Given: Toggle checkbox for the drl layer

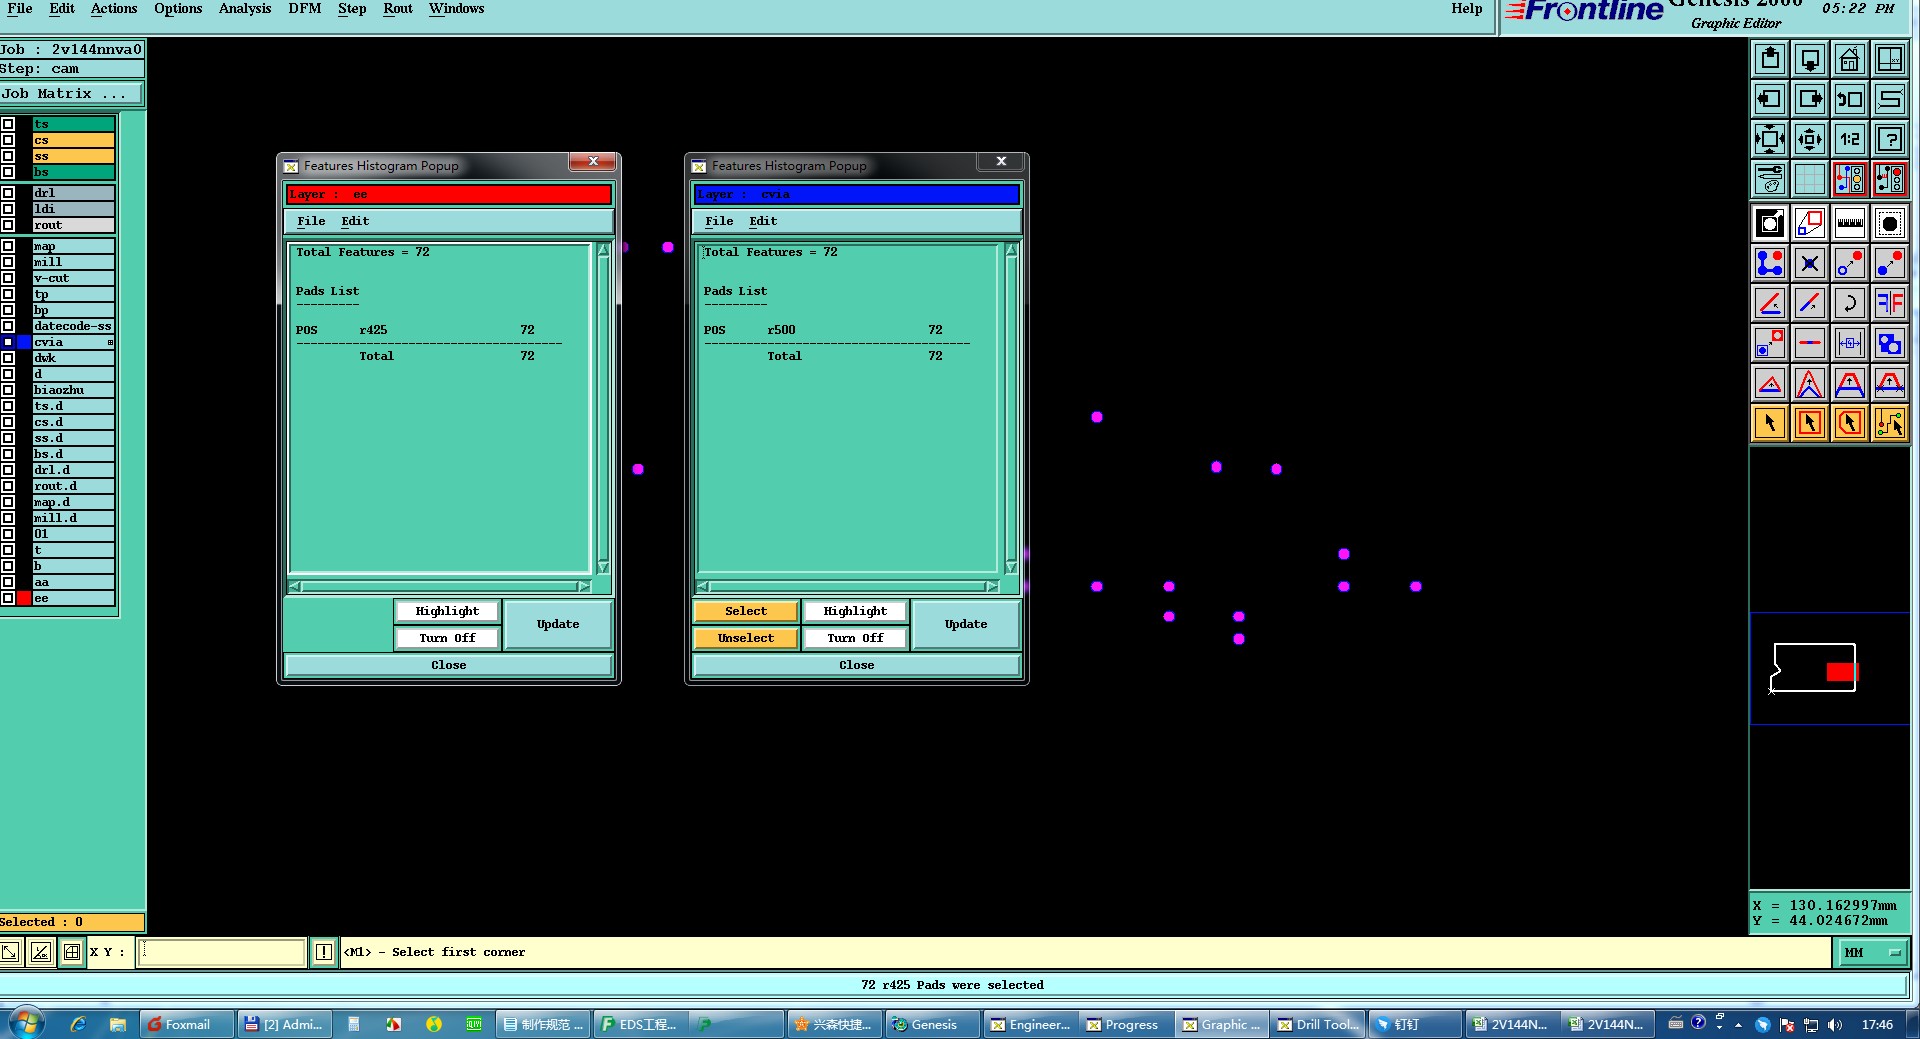Looking at the screenshot, I should (8, 193).
